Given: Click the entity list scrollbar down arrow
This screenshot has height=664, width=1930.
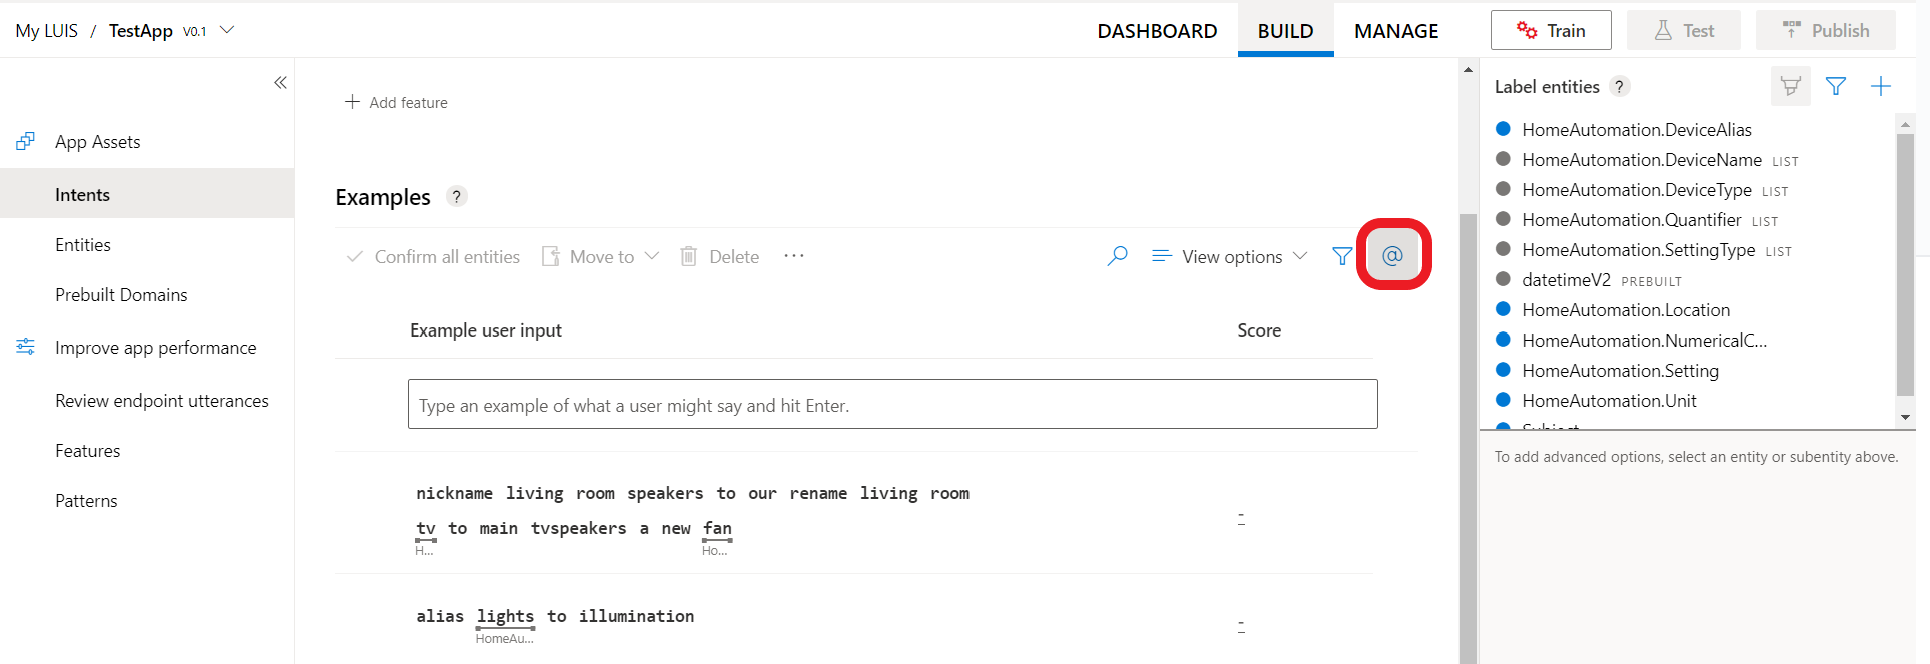Looking at the screenshot, I should click(x=1905, y=417).
